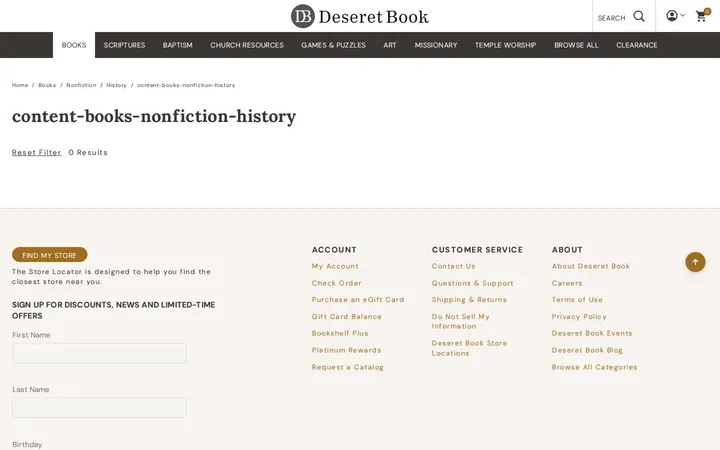Screen dimensions: 720x450
Task: Open Browse All Categories link
Action: (x=595, y=367)
